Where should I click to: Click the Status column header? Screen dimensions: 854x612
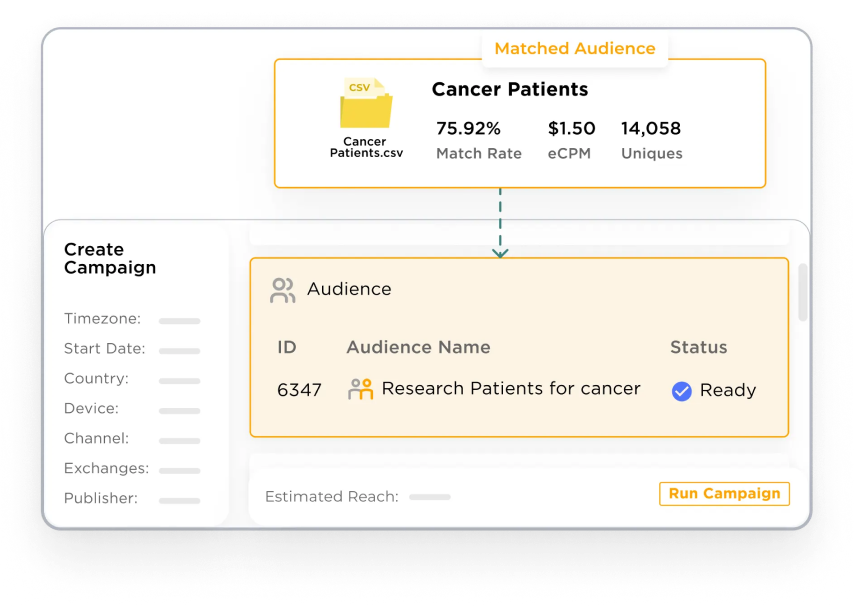pos(698,348)
